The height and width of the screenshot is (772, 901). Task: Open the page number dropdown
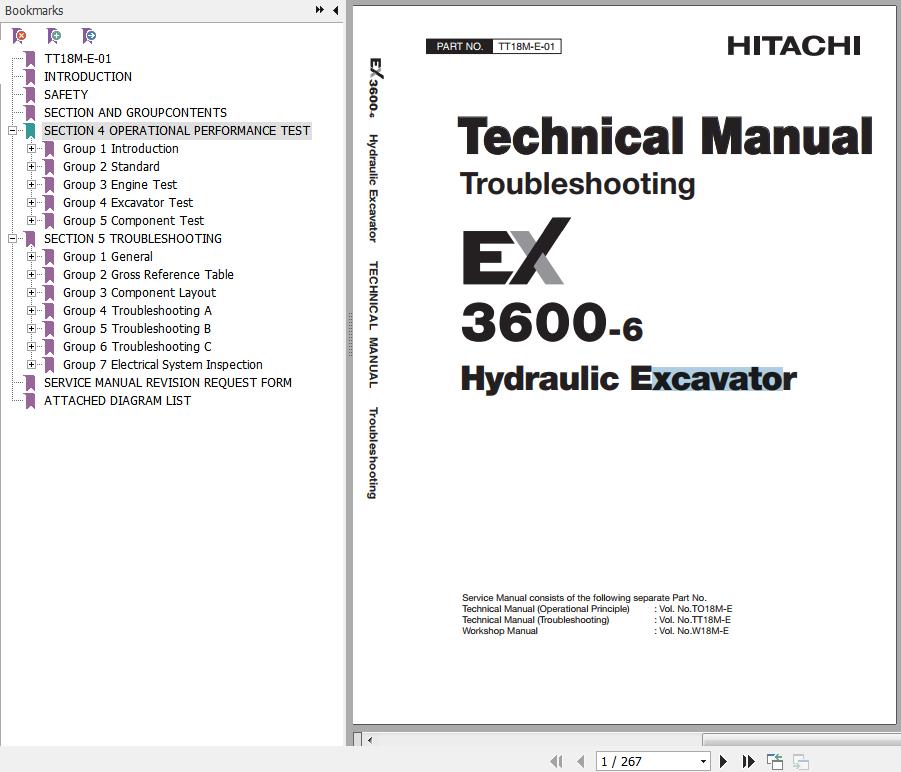[x=703, y=762]
